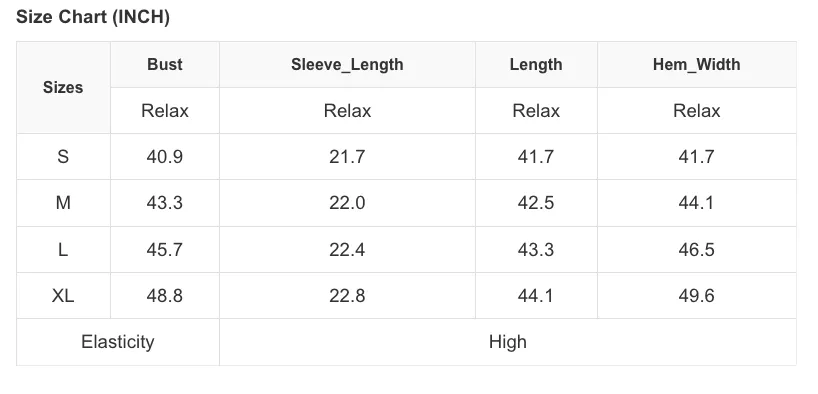Screen dimensions: 818x394
Task: Click sleeve length value 22.8
Action: pos(347,296)
